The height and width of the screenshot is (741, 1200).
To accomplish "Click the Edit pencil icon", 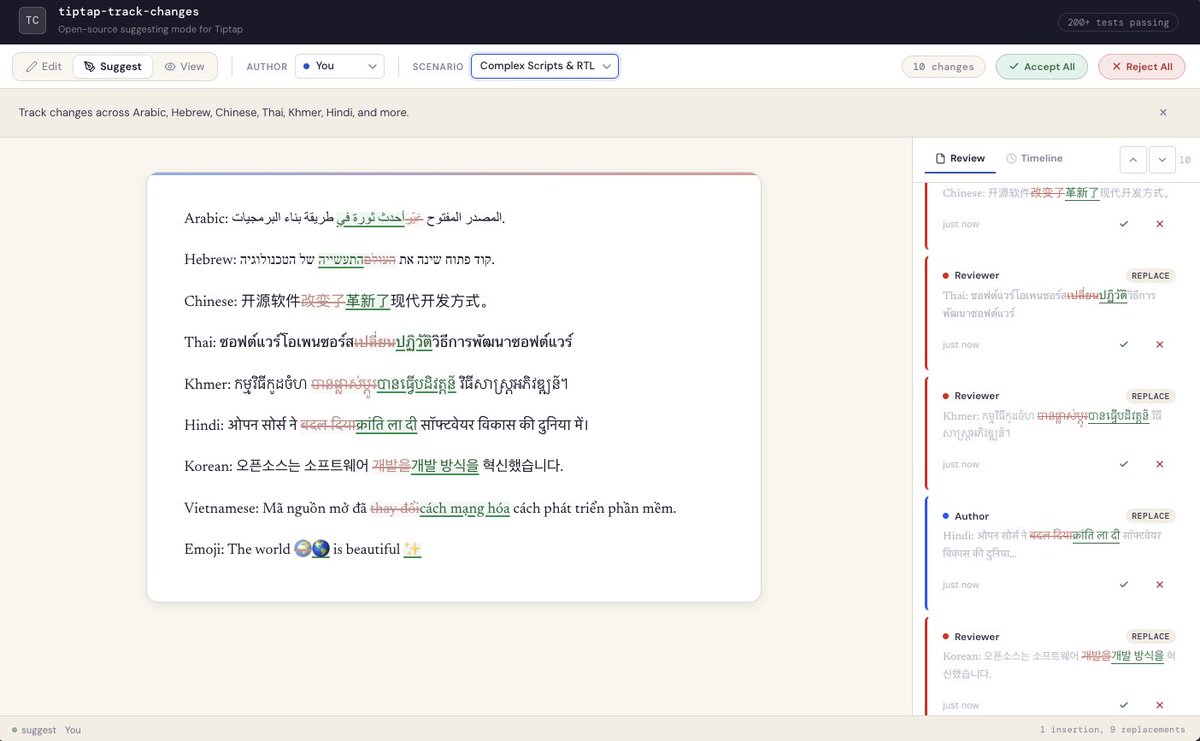I will coord(31,67).
